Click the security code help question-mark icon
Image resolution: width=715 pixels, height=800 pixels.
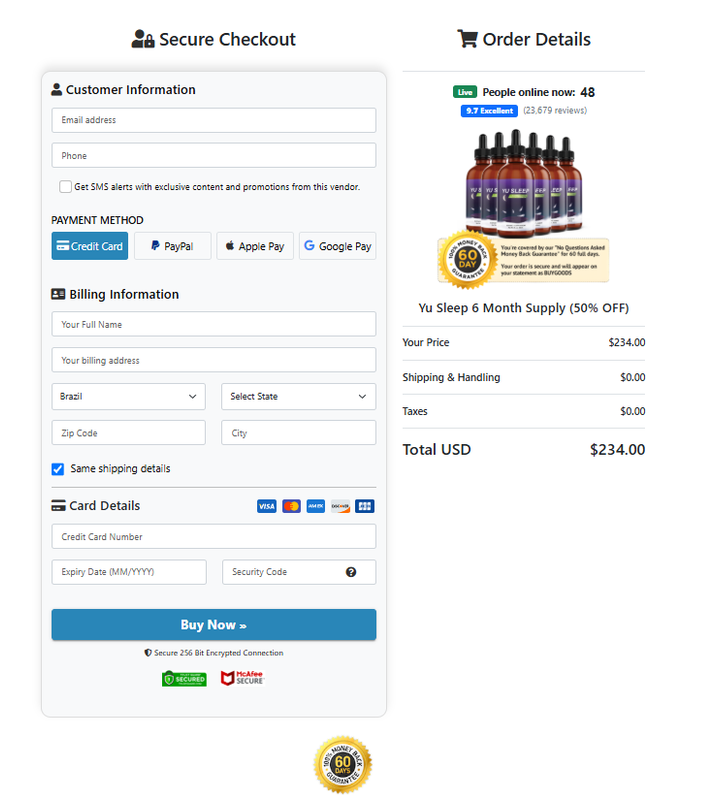(x=351, y=572)
